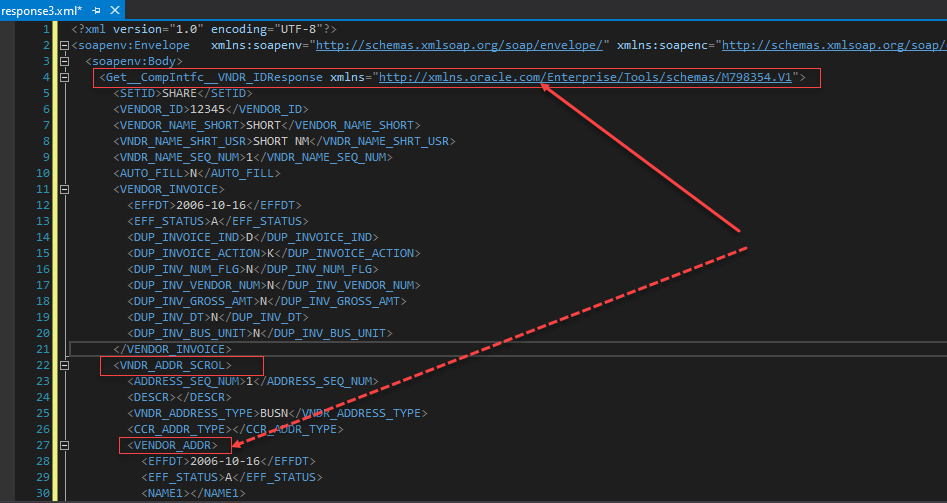Collapse the soapenv:Envelope node
Viewport: 947px width, 503px height.
tap(65, 45)
